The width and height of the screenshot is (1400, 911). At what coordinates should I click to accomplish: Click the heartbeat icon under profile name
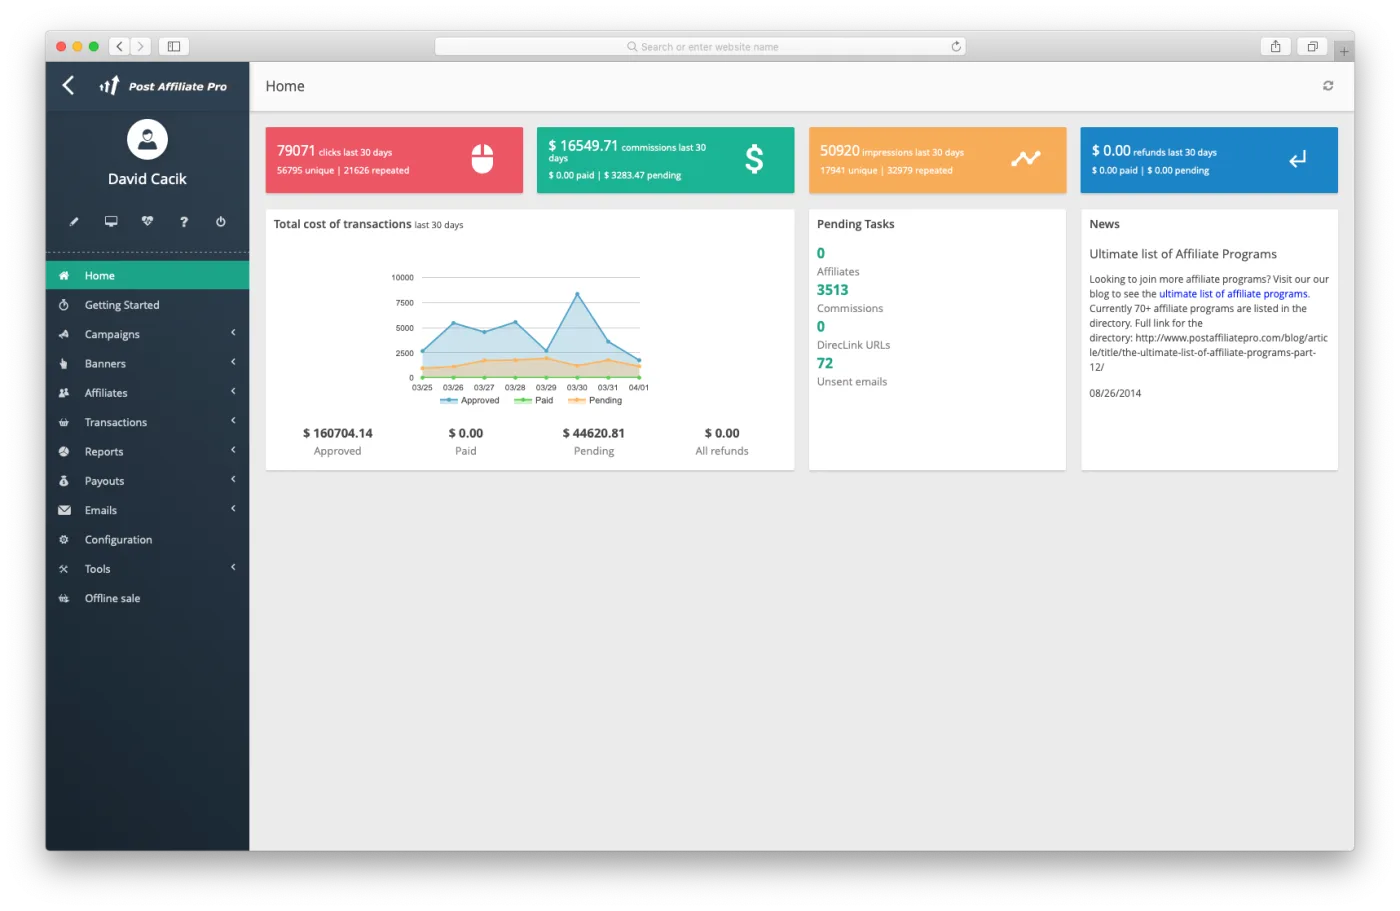click(x=147, y=222)
